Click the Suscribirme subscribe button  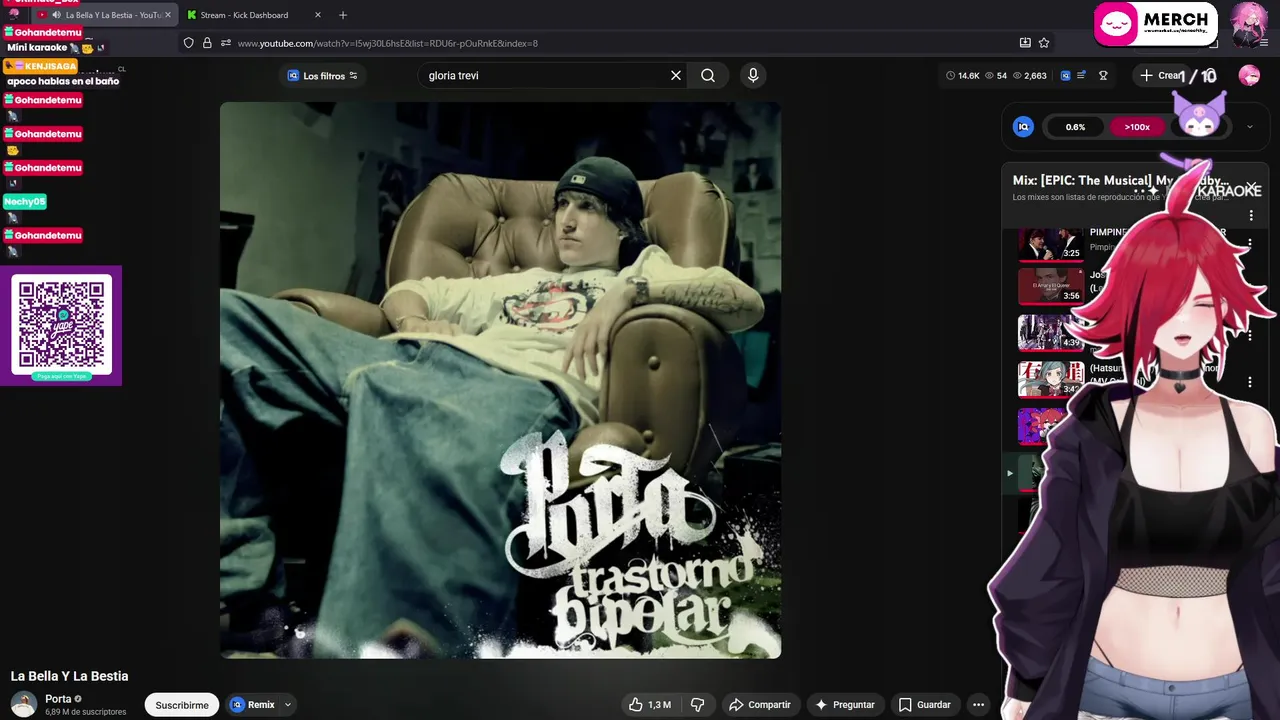[x=182, y=705]
